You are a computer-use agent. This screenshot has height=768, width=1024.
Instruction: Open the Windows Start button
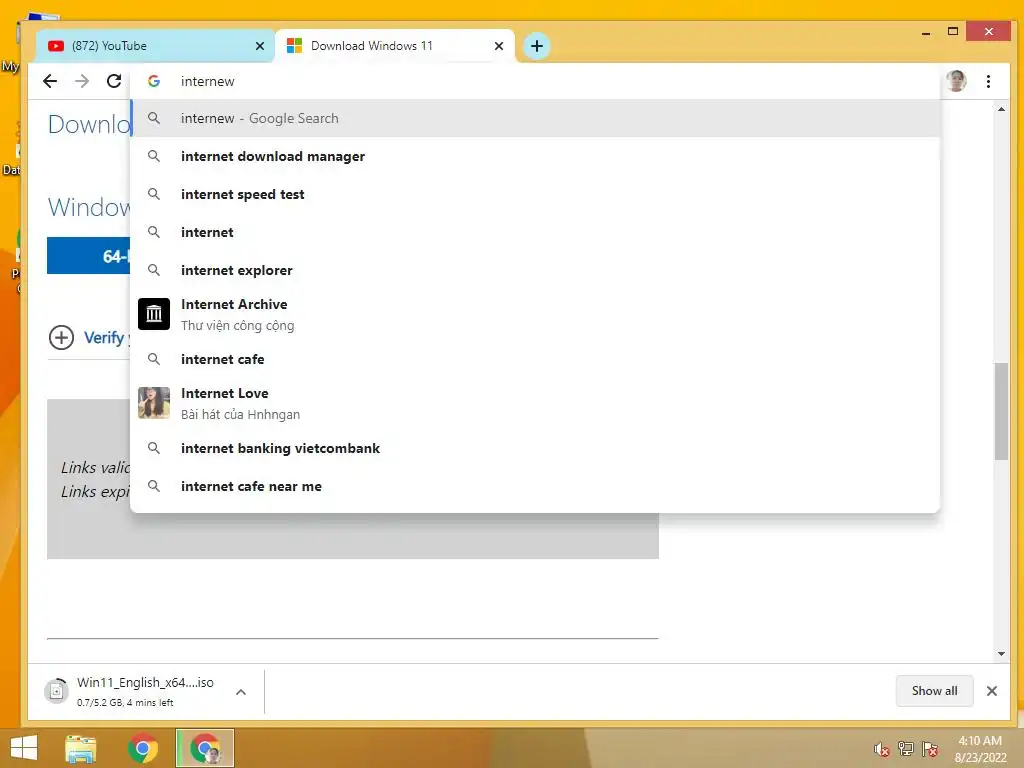24,748
